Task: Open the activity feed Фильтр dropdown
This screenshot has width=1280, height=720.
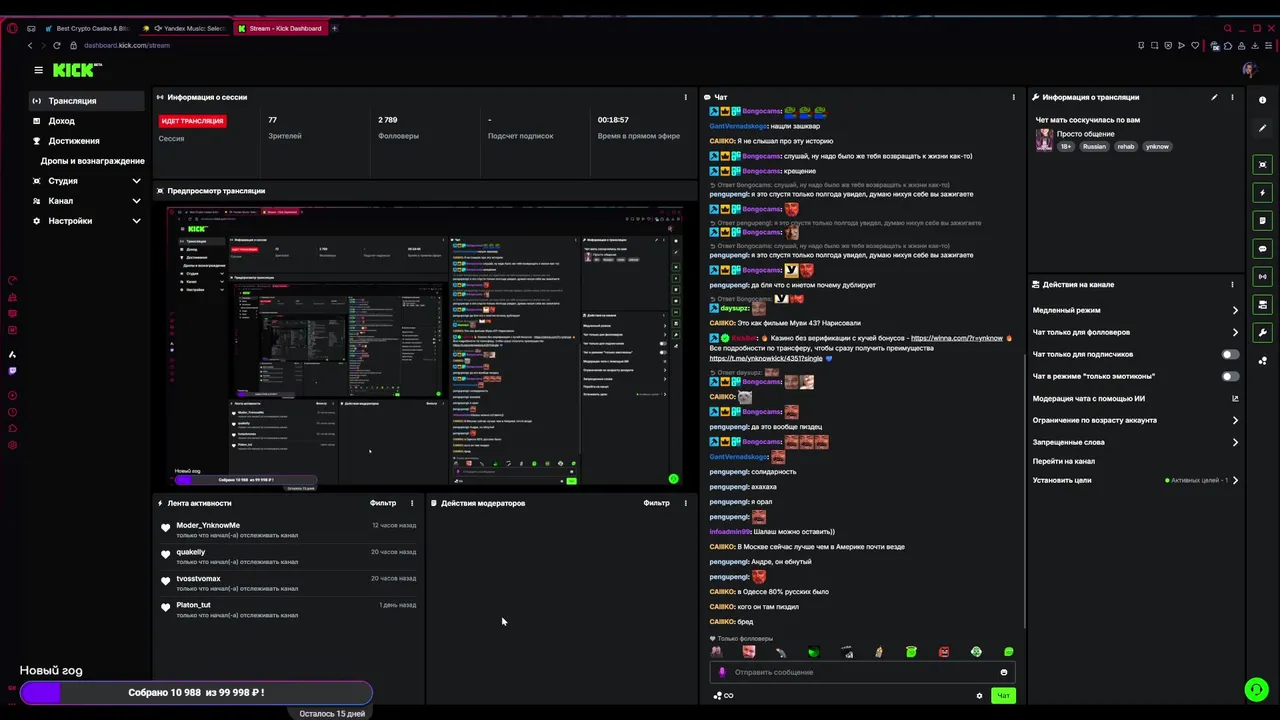Action: pos(383,503)
